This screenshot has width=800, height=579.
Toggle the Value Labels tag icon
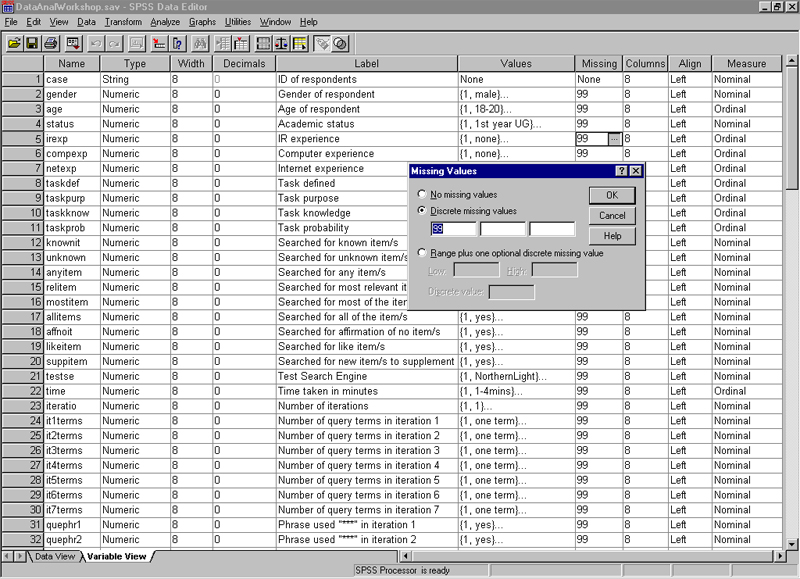pos(322,43)
